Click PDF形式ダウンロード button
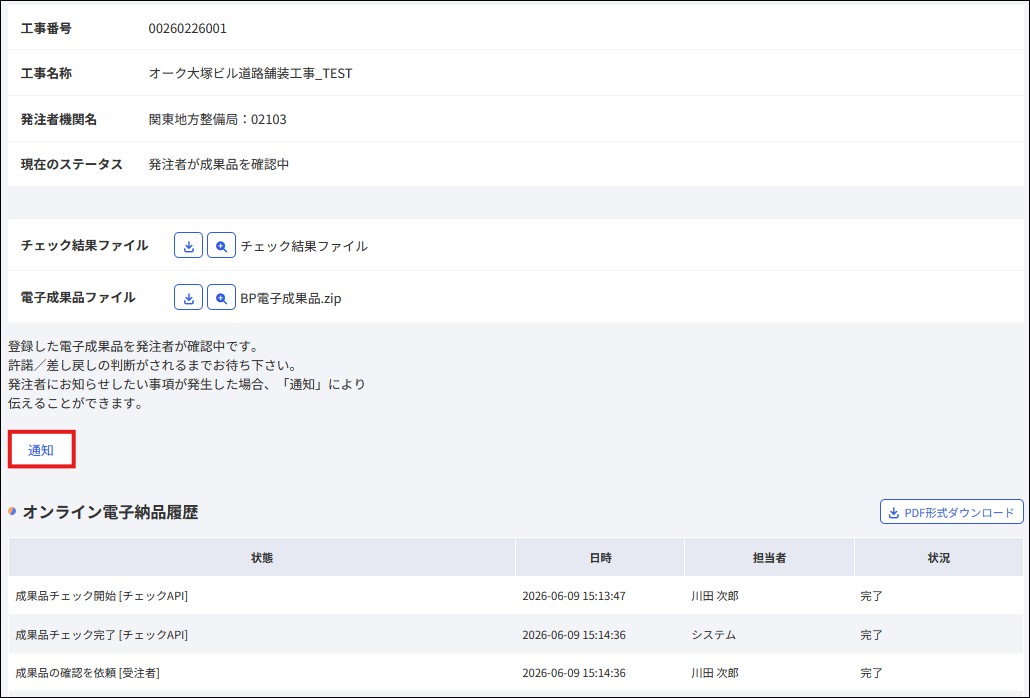 (951, 512)
